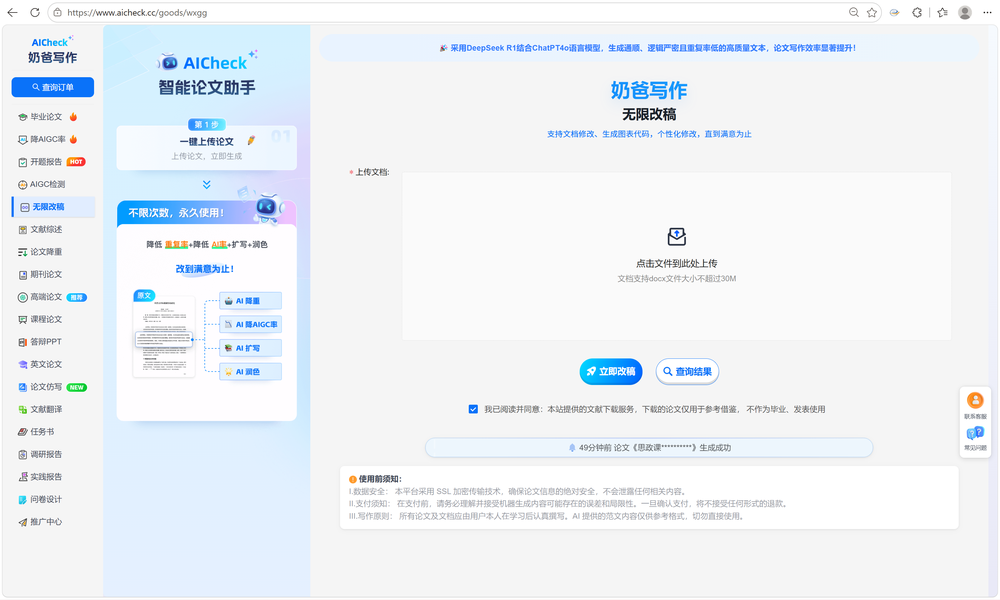Click the 点击文件到此处上传 text
This screenshot has width=1000, height=600.
click(677, 263)
